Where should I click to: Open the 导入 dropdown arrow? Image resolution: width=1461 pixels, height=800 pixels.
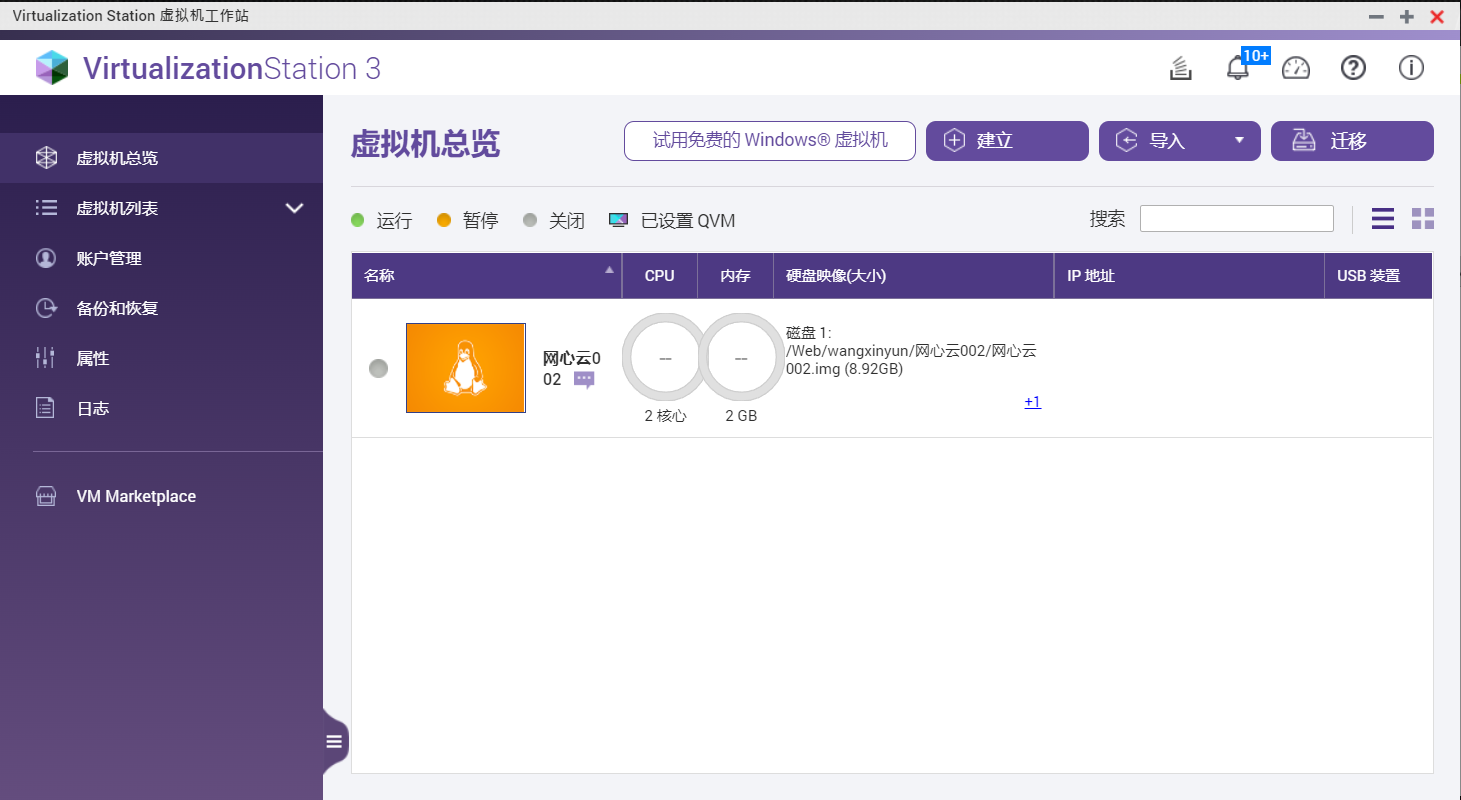pos(1240,141)
